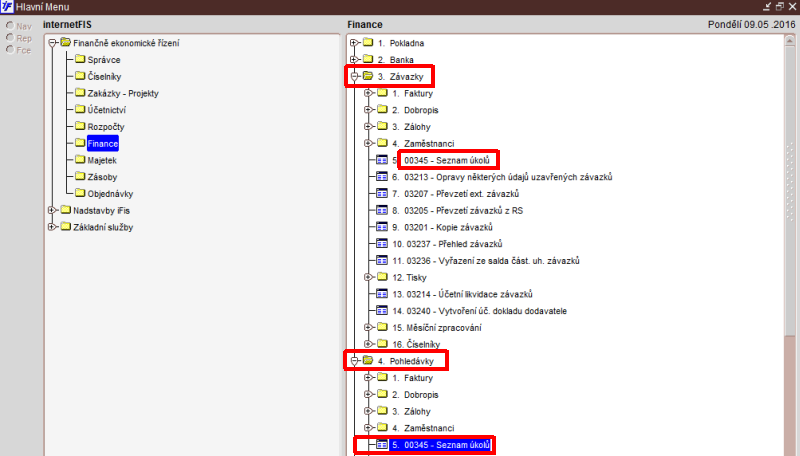Click the Zakázky - Projekty folder icon
The width and height of the screenshot is (800, 456).
pos(80,93)
